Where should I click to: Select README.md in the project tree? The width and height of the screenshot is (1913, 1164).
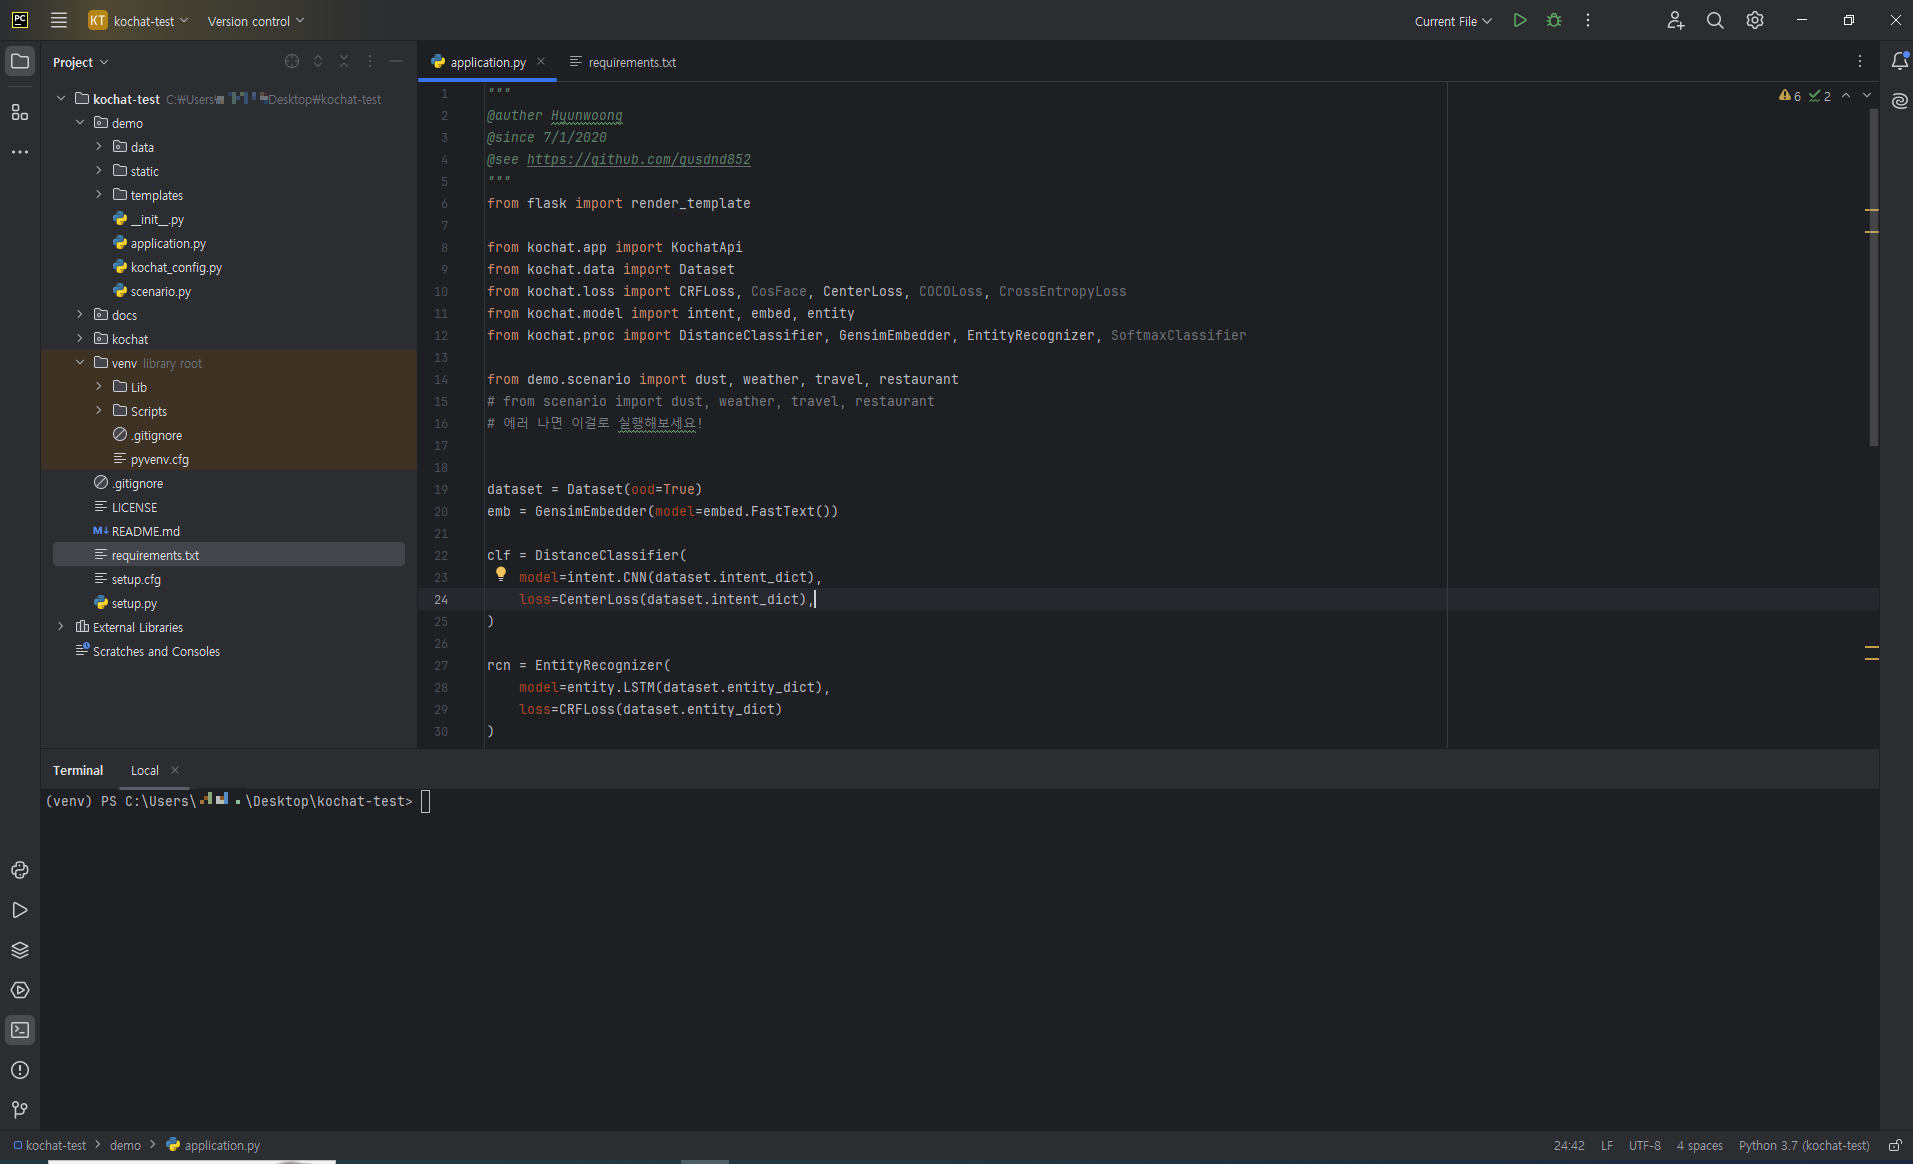coord(146,531)
